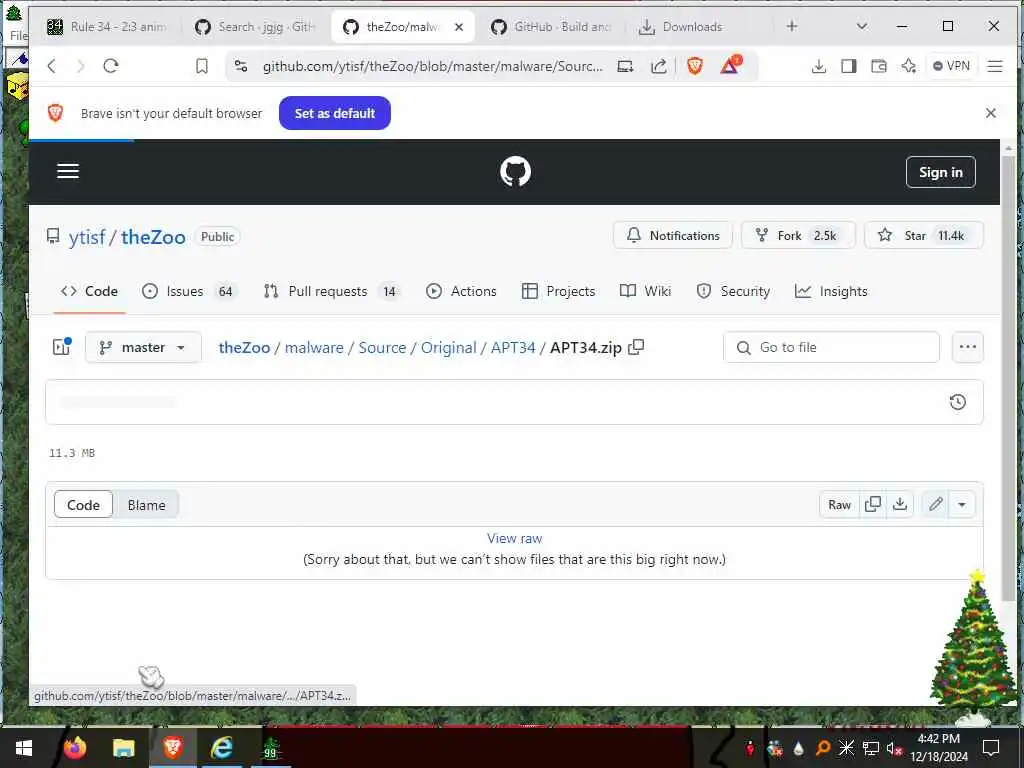The width and height of the screenshot is (1024, 768).
Task: Switch to Code view
Action: point(84,505)
